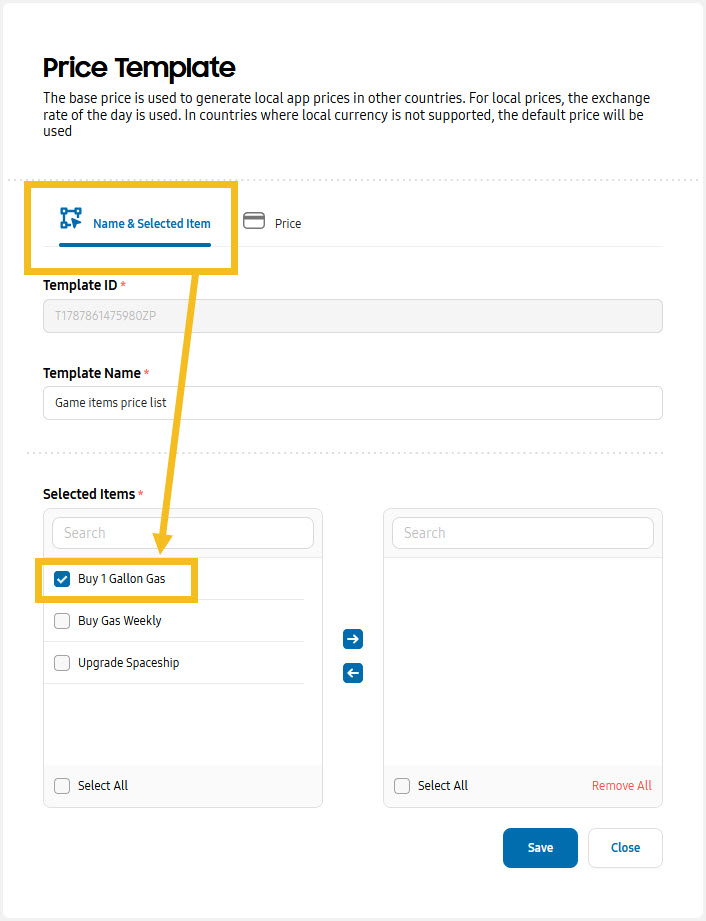Click the Price credit card icon
Image resolution: width=706 pixels, height=921 pixels.
[x=254, y=221]
